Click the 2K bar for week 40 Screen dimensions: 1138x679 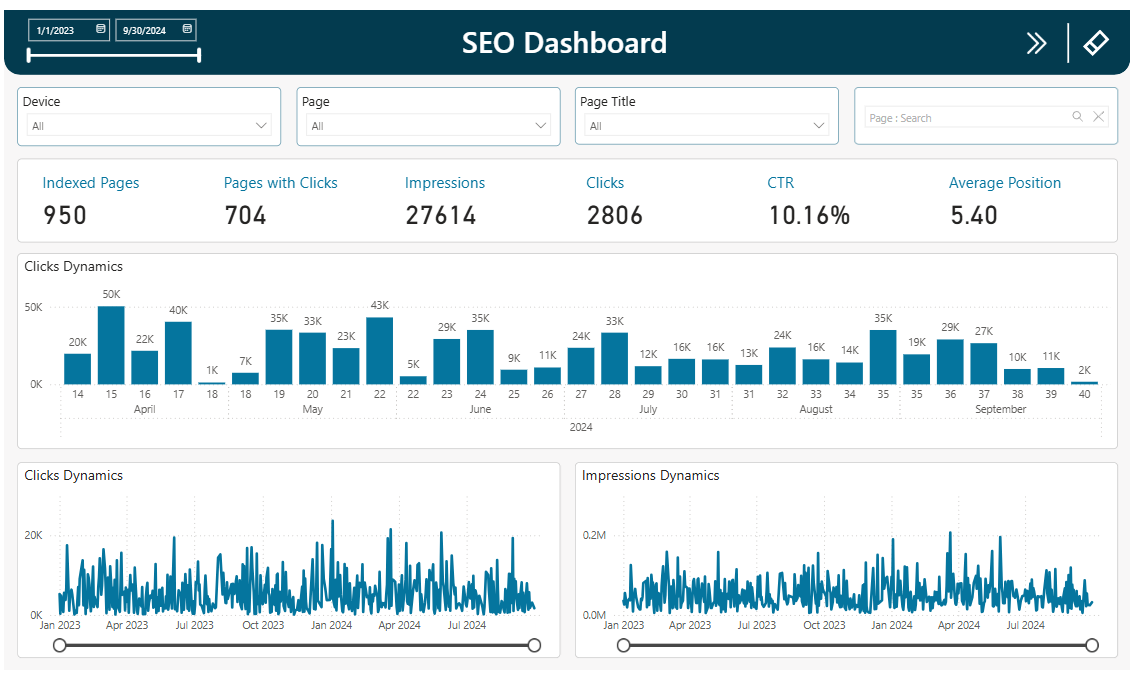tap(1084, 382)
